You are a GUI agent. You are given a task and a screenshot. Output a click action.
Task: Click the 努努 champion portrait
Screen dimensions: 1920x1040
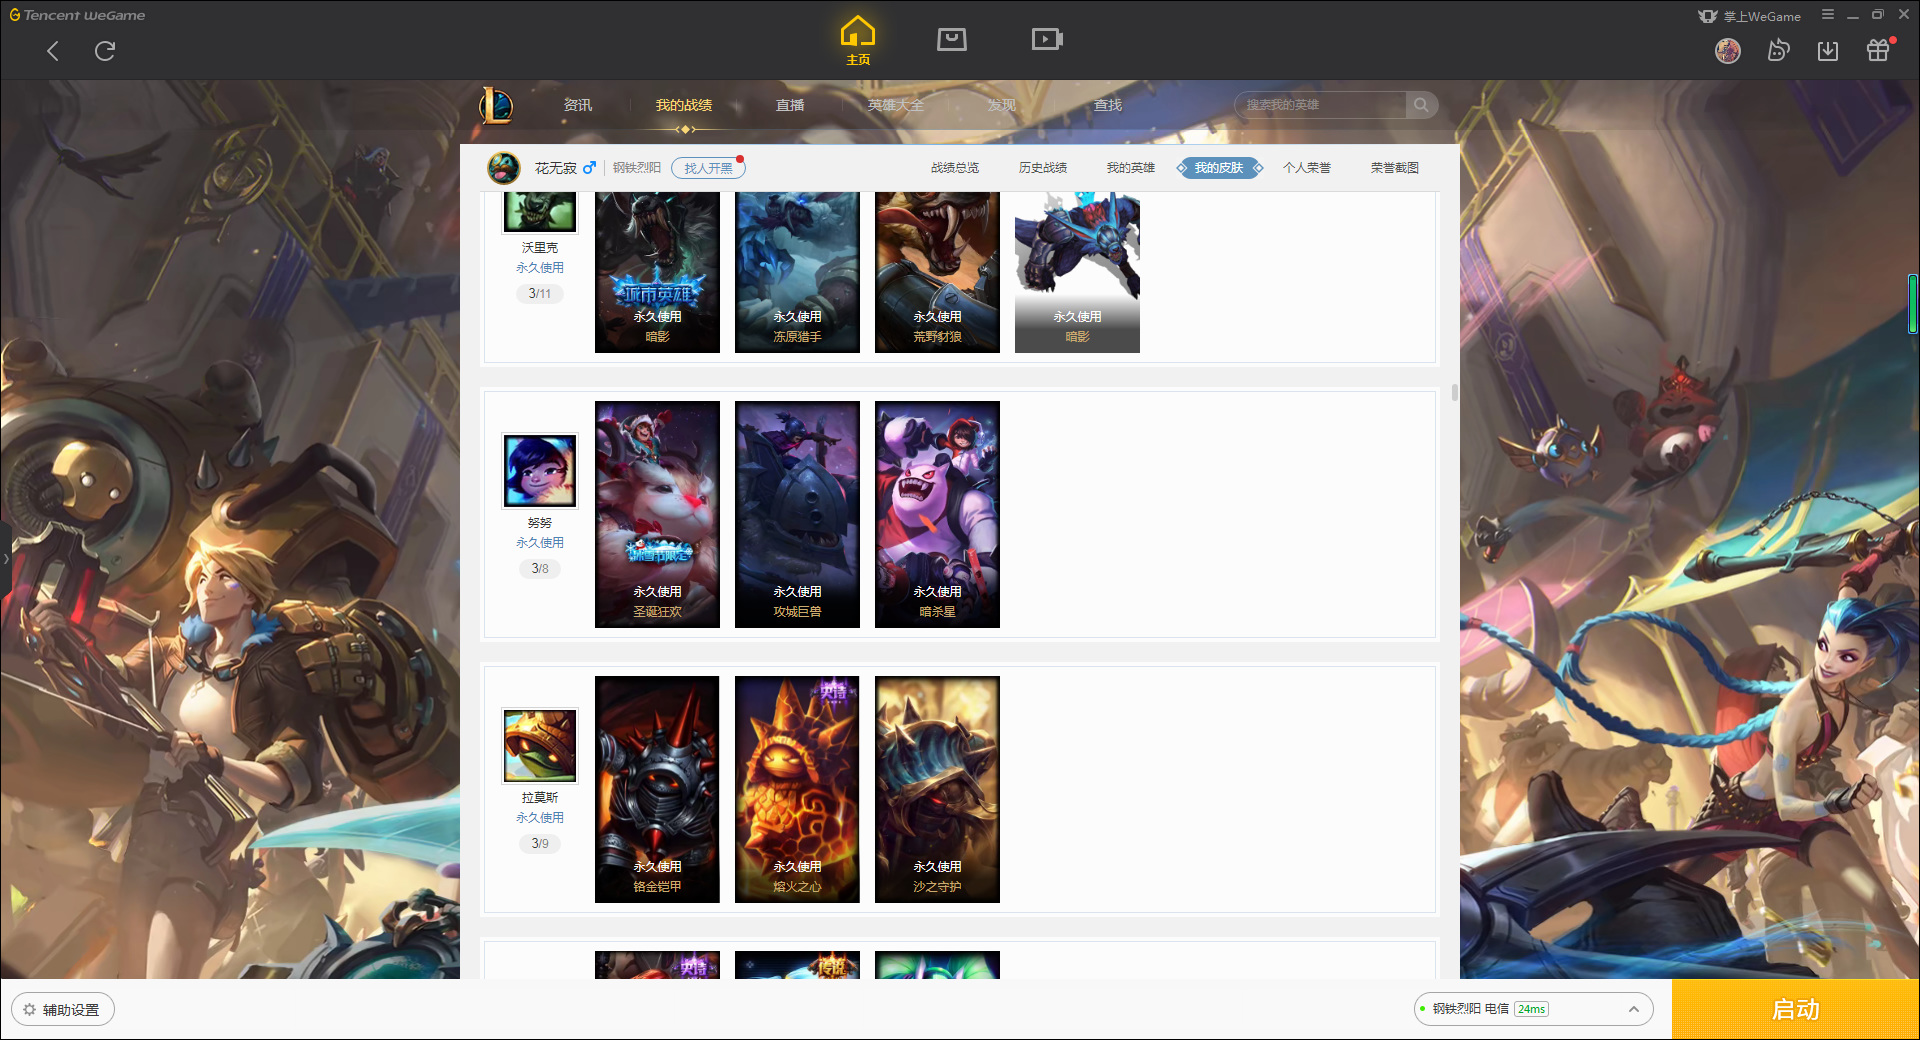[x=540, y=471]
